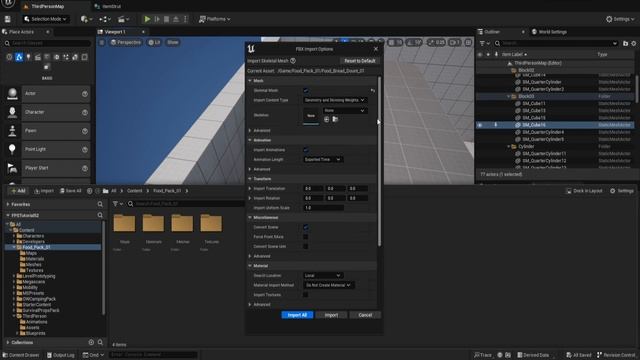Screen dimensions: 640x360
Task: Browse to skeleton asset in Content Browser icon
Action: 335,119
